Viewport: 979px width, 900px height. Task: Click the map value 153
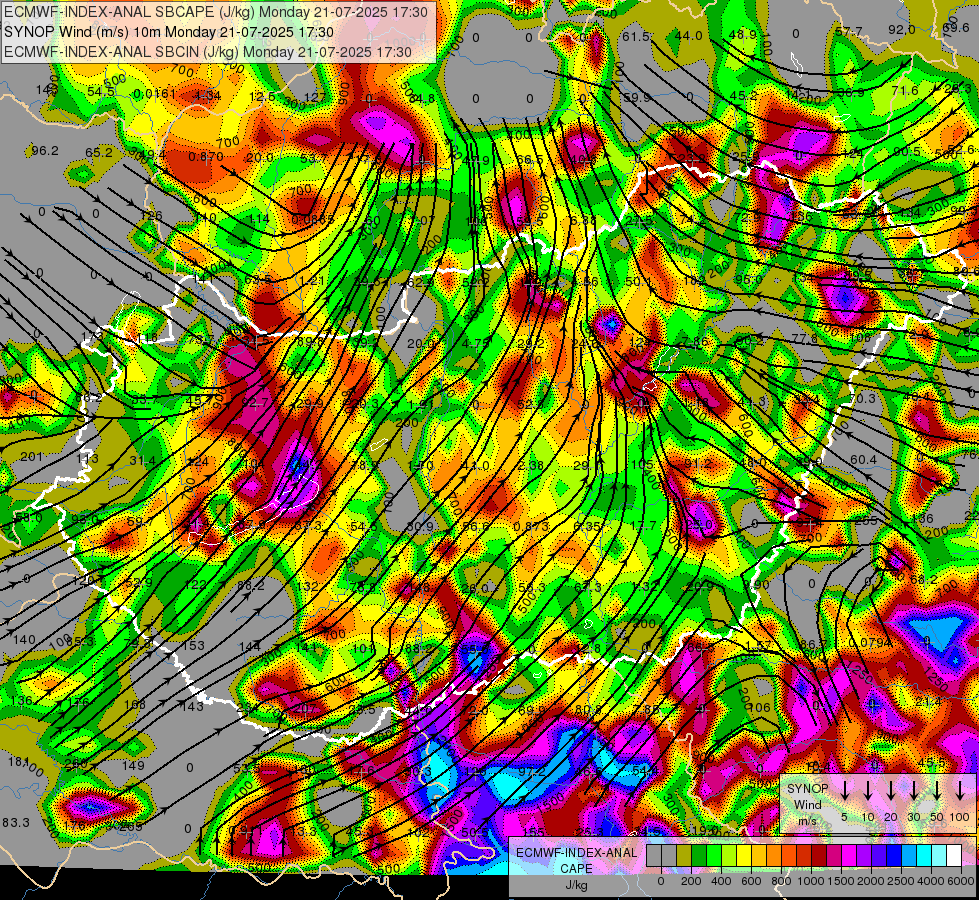194,645
